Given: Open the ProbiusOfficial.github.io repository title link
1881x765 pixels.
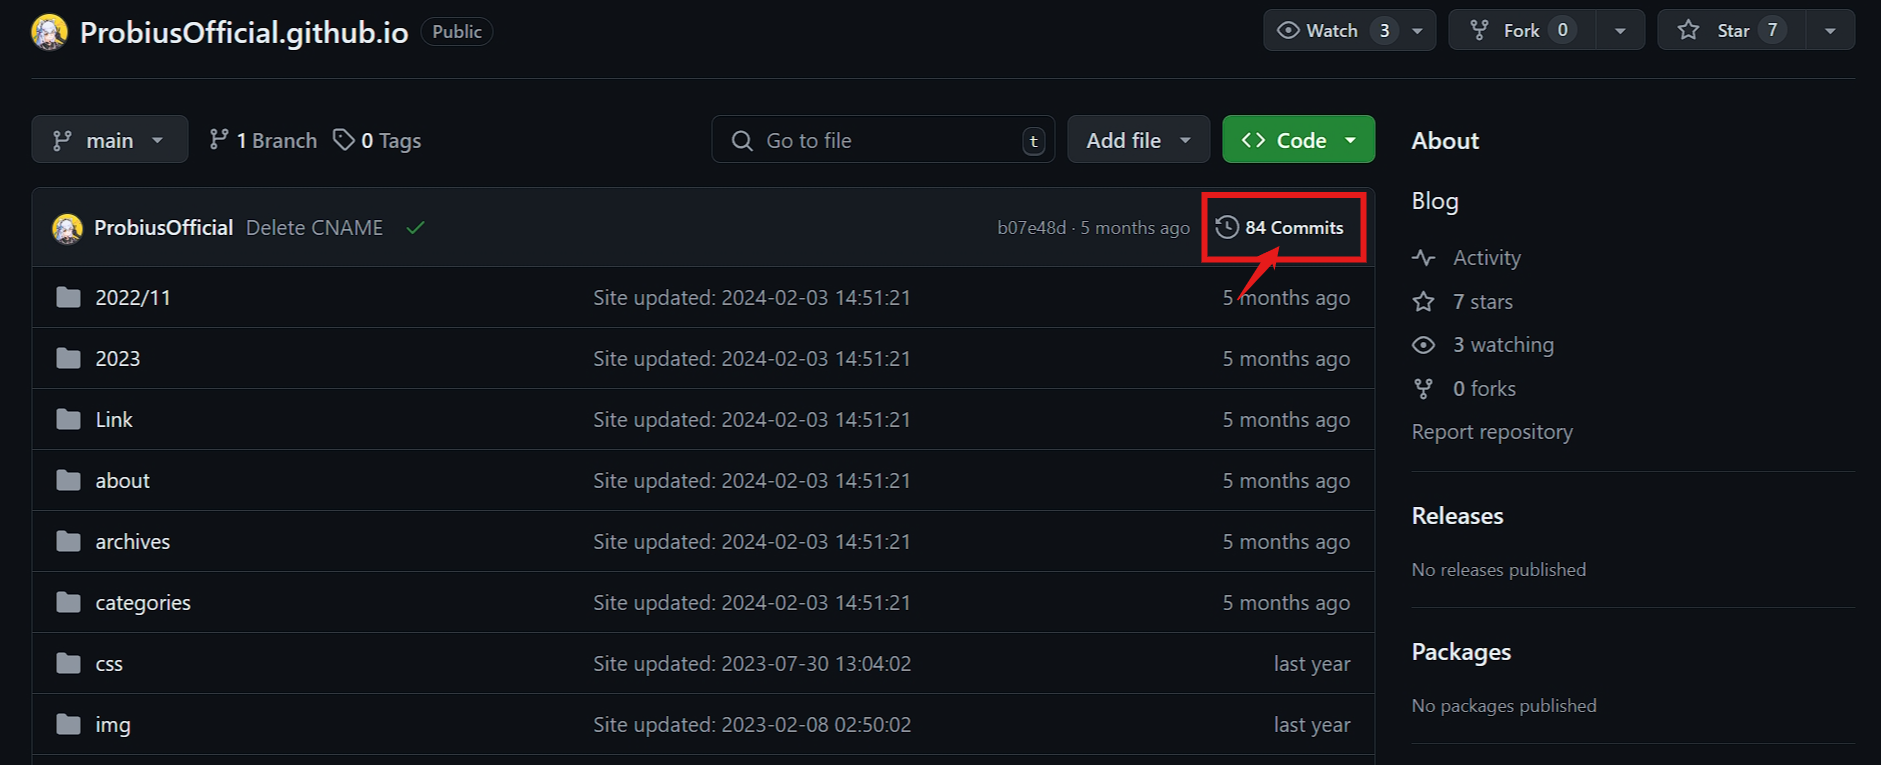Looking at the screenshot, I should point(244,33).
